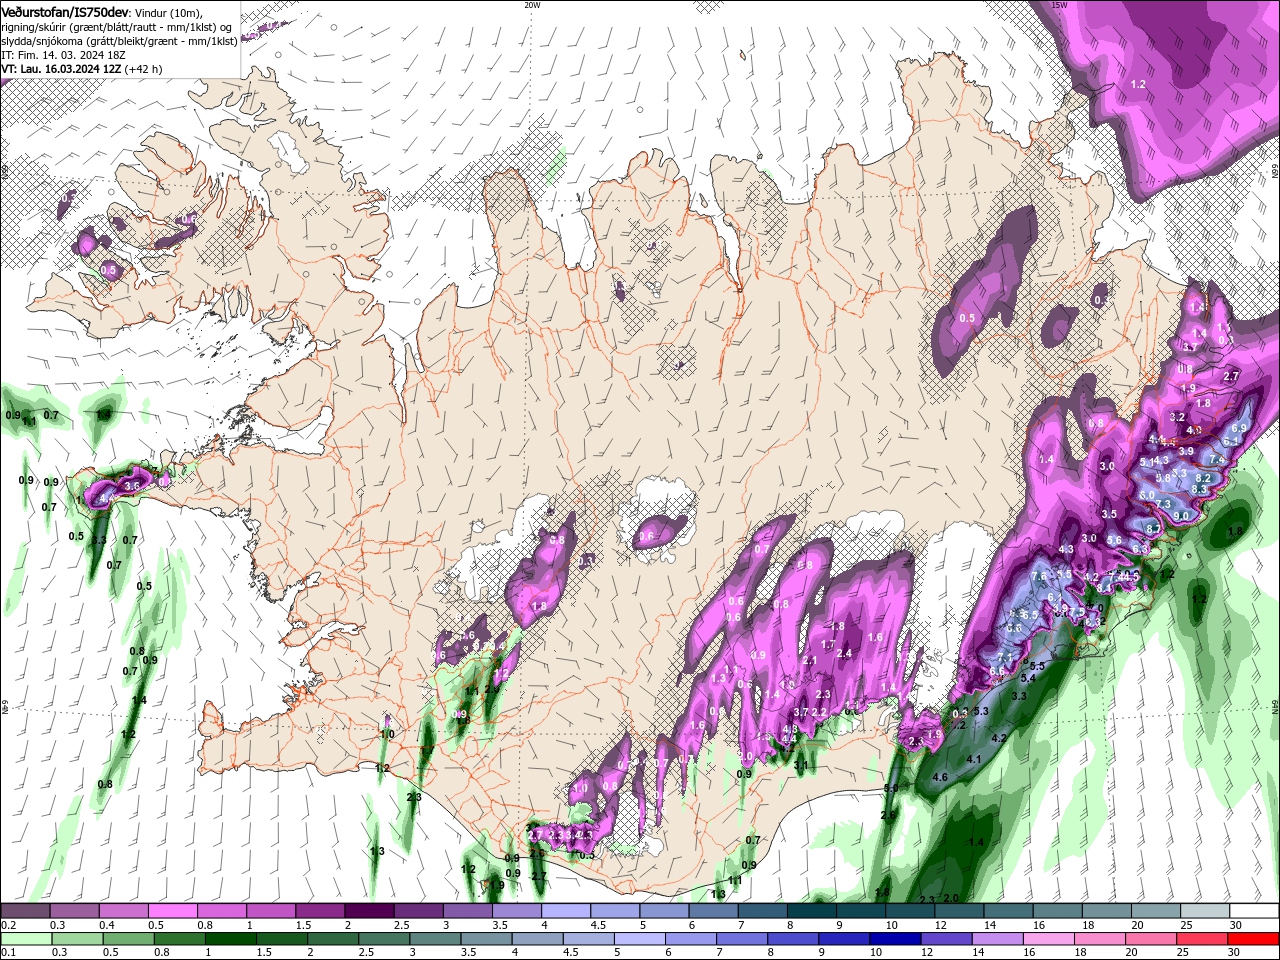
Task: Select top legend swatch between 20 and 25
Action: click(x=1156, y=910)
